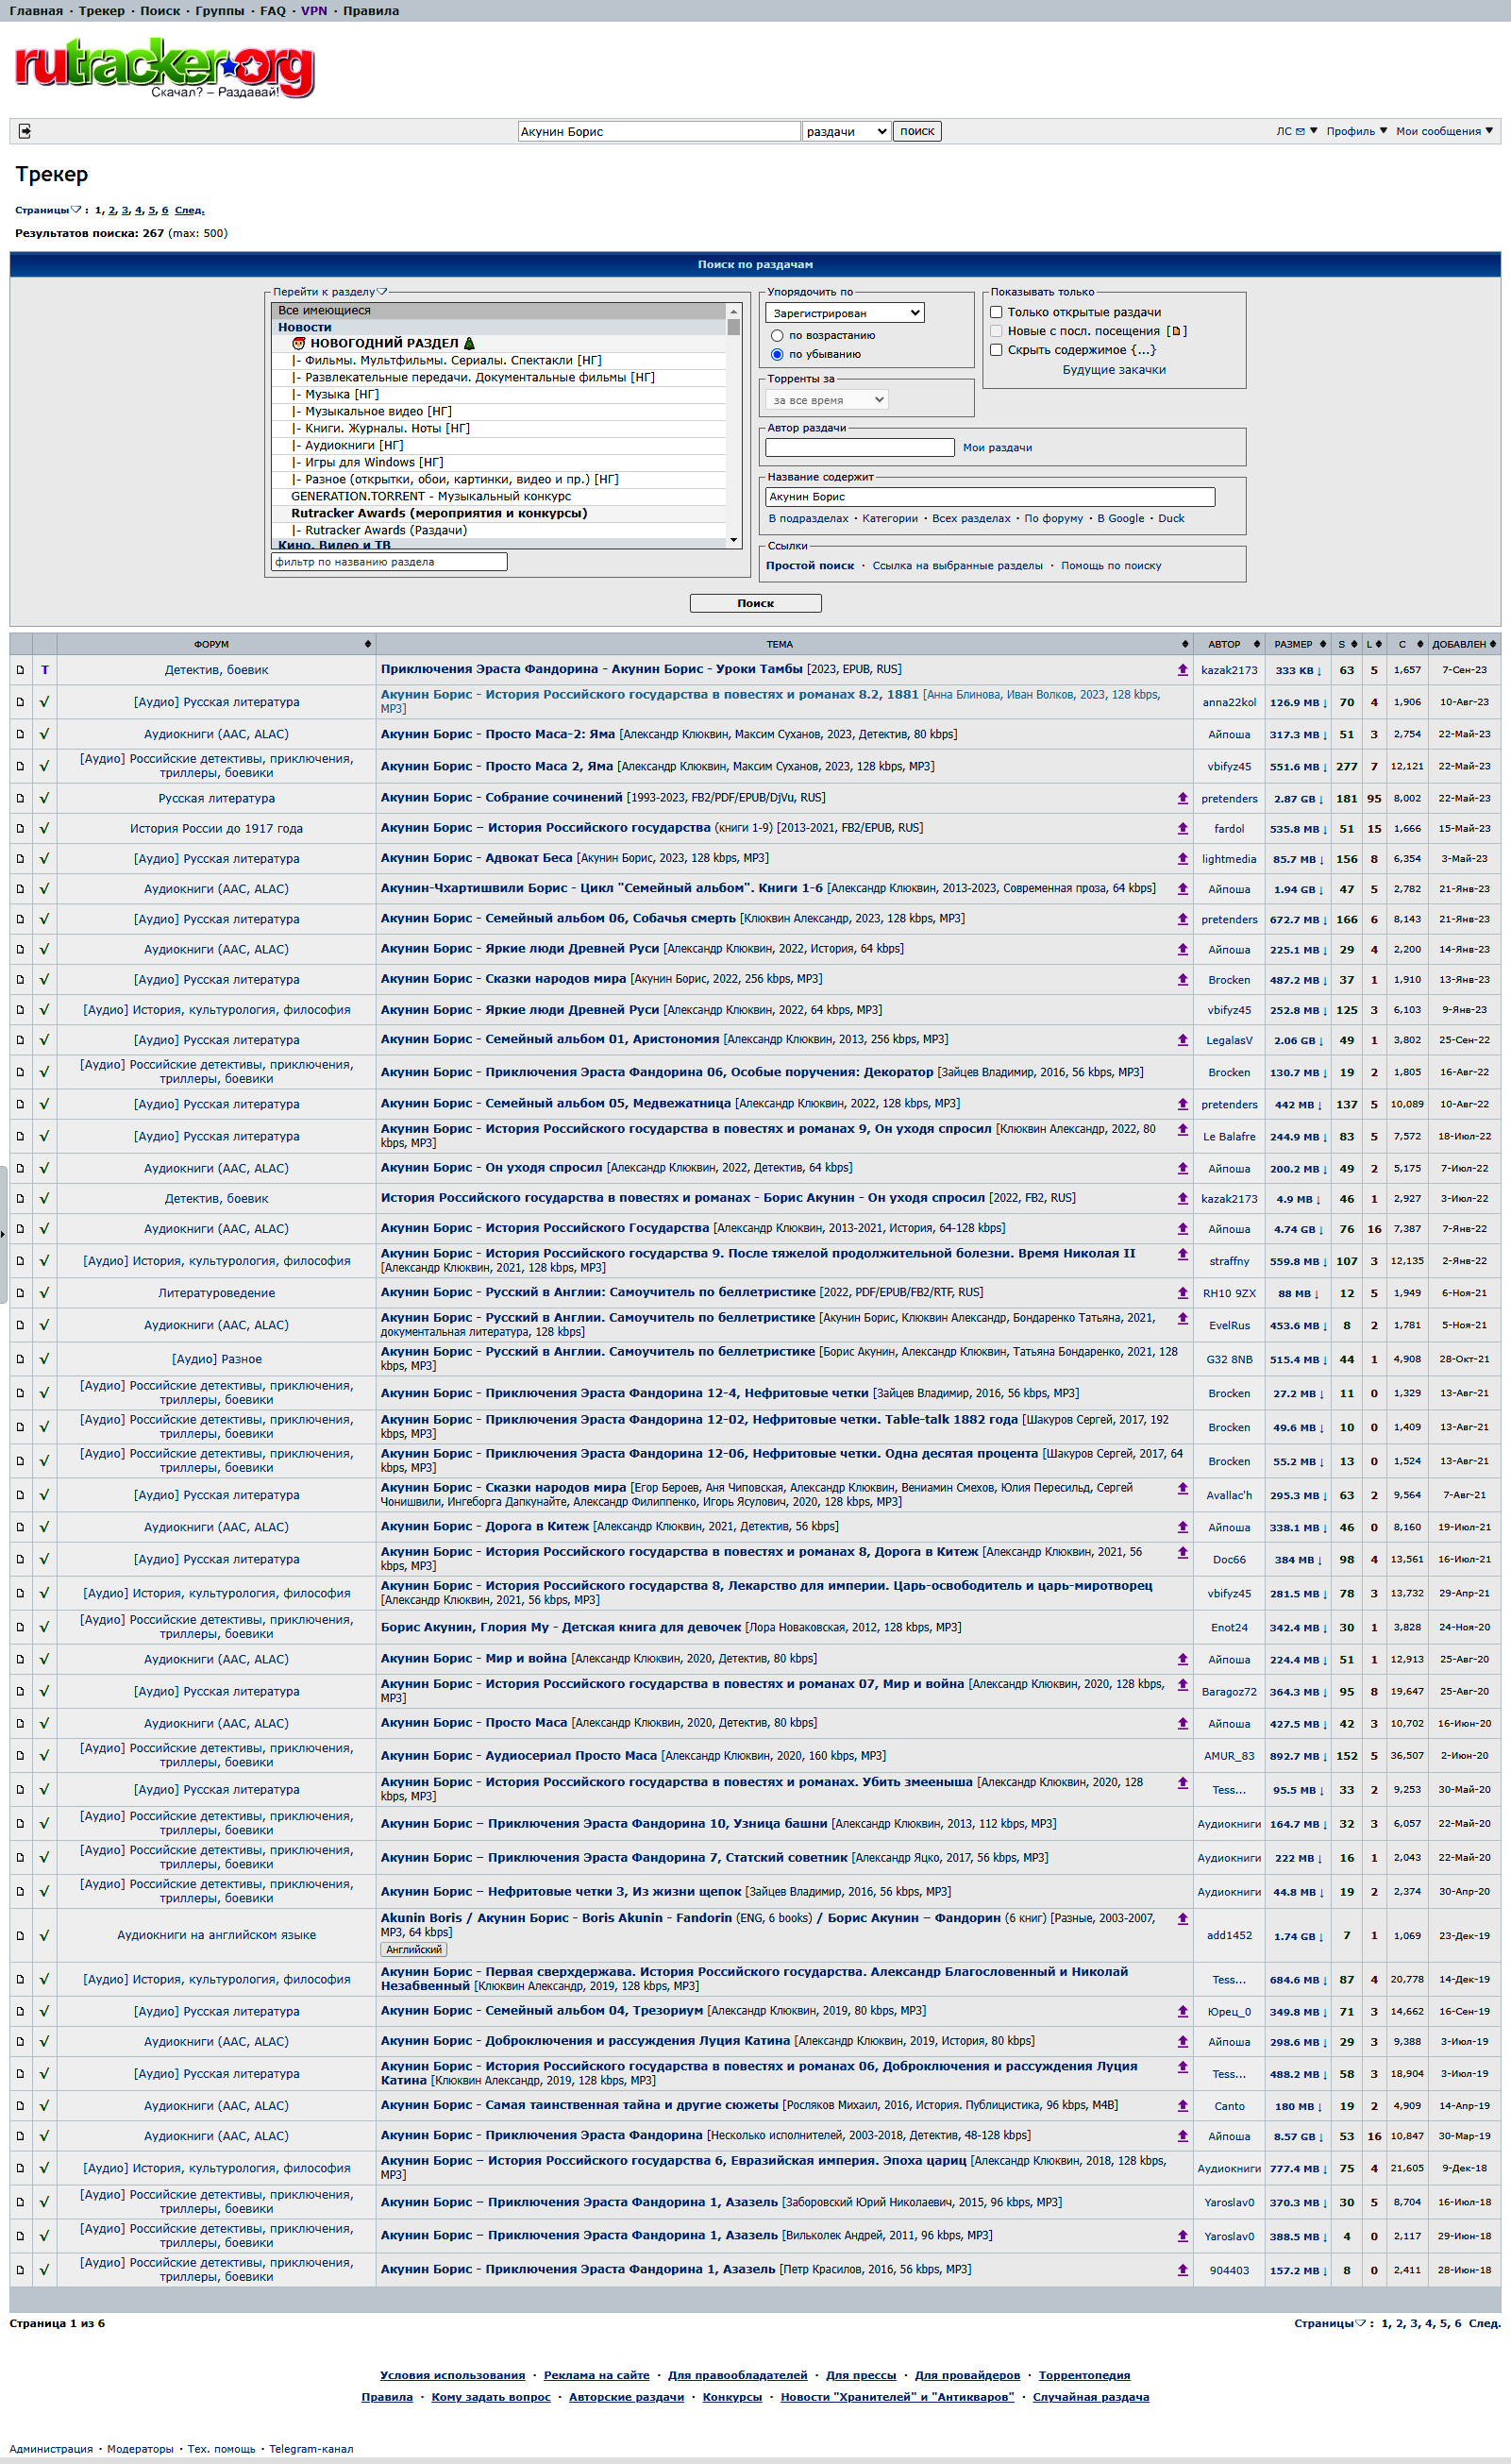Click magnet arrow for Медвежатница row

pos(1182,1104)
